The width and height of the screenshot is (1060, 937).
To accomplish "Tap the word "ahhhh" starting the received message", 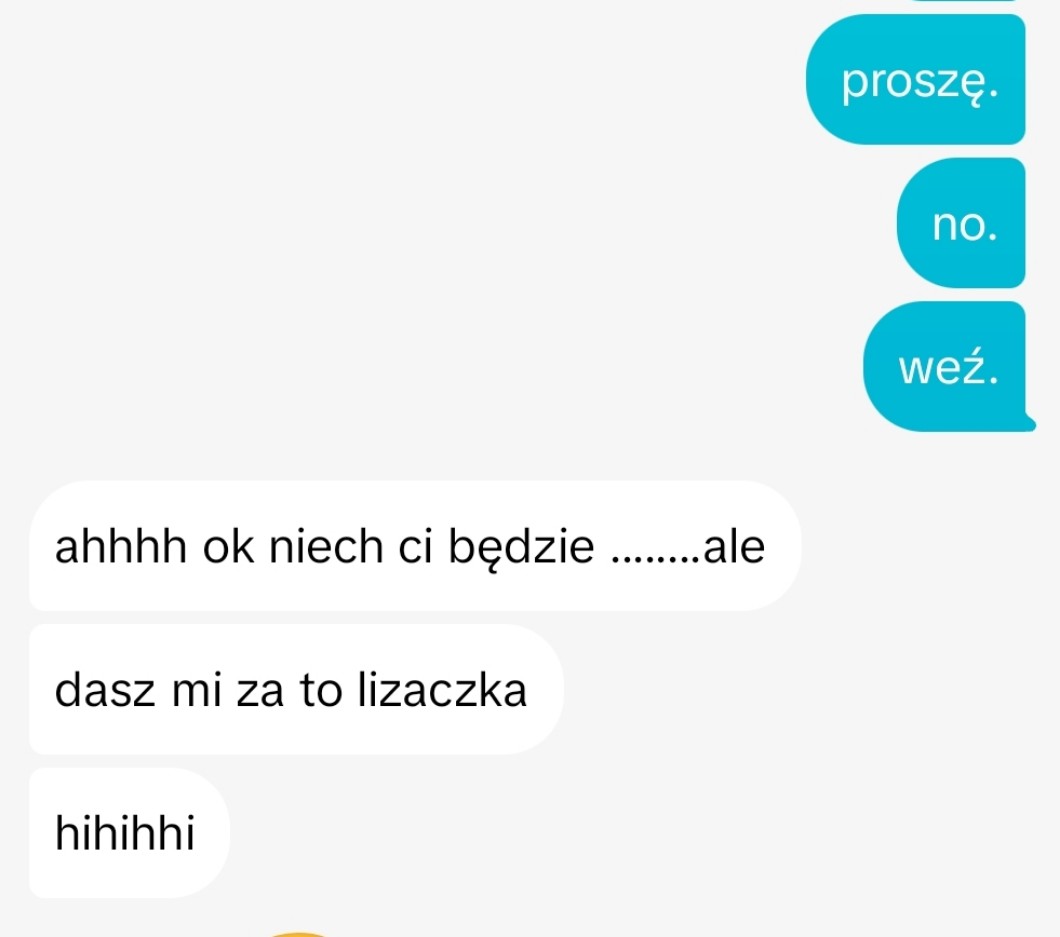I will (x=120, y=546).
